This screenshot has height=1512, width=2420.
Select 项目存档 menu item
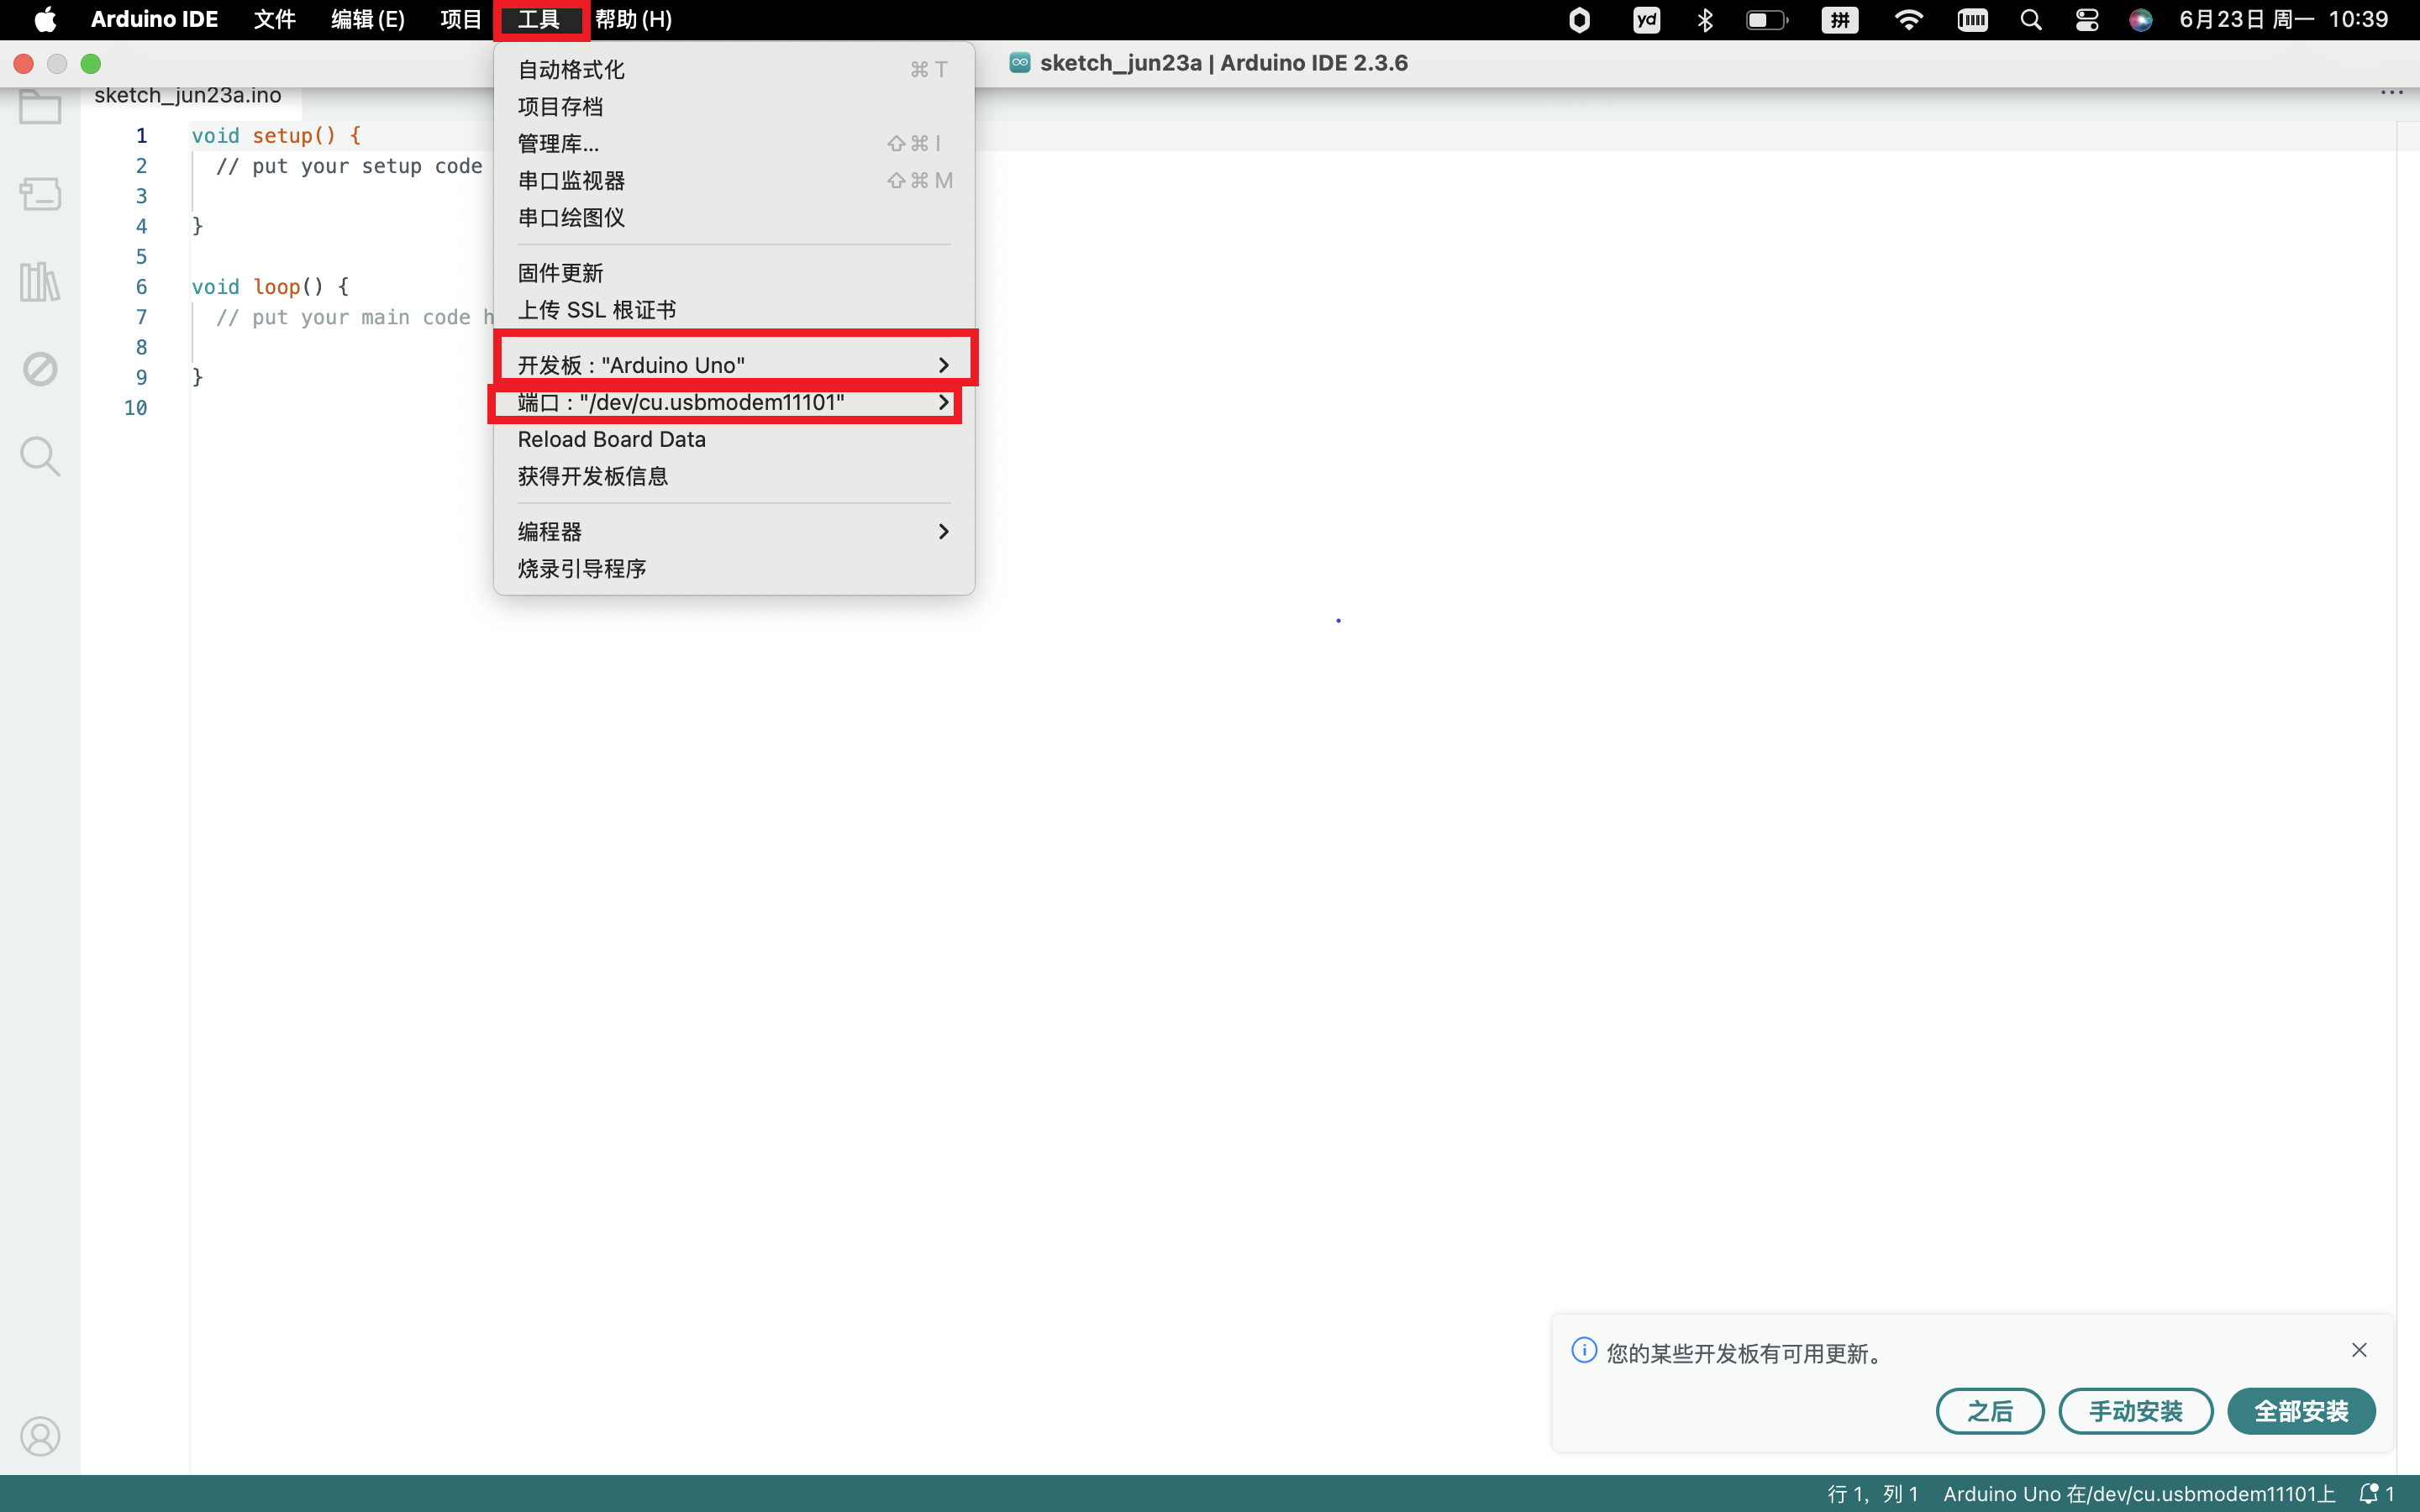click(734, 106)
